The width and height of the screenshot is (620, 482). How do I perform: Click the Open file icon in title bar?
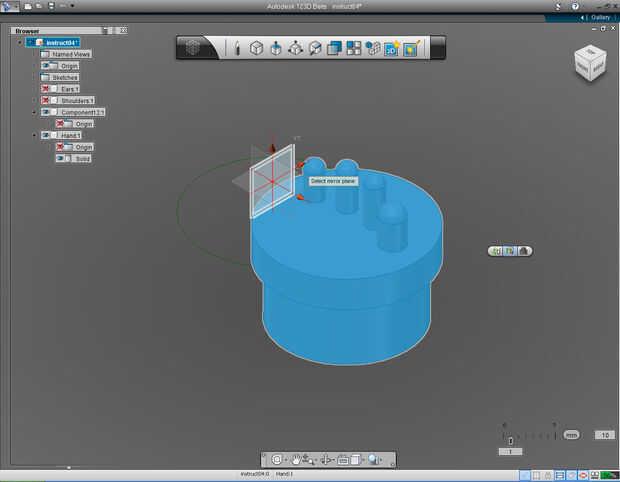39,6
